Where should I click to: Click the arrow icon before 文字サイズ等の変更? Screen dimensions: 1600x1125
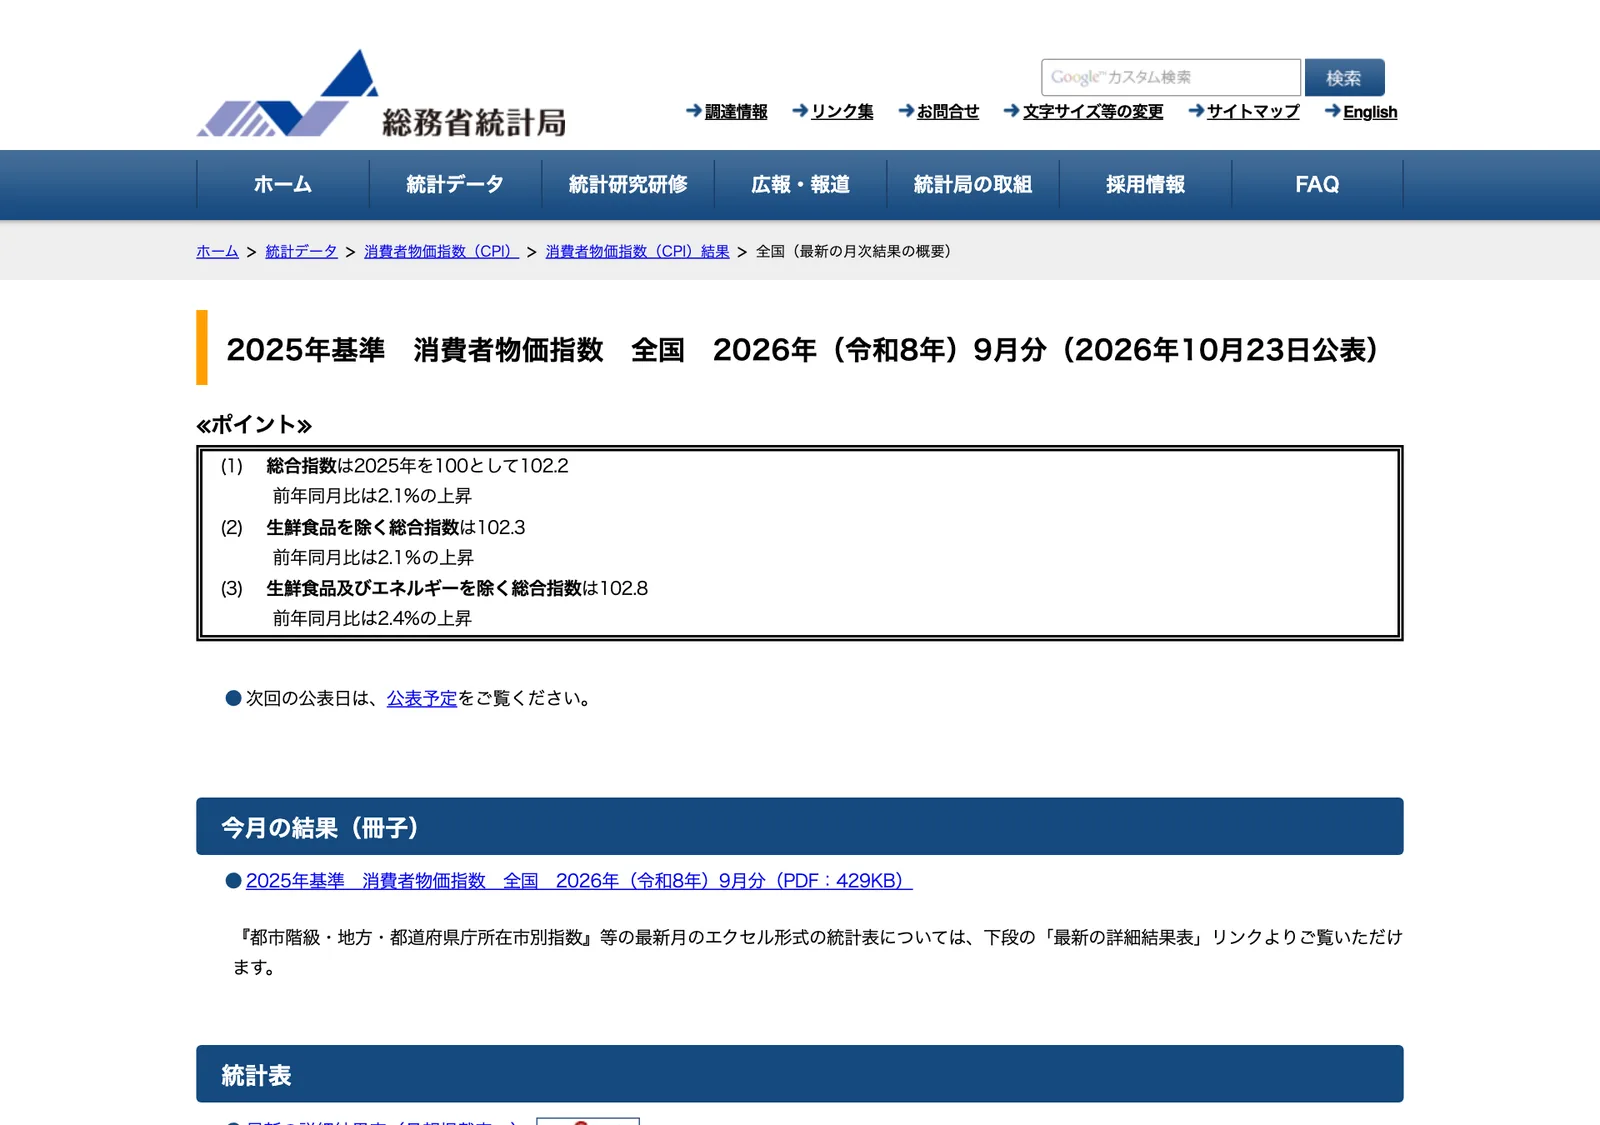(1012, 111)
